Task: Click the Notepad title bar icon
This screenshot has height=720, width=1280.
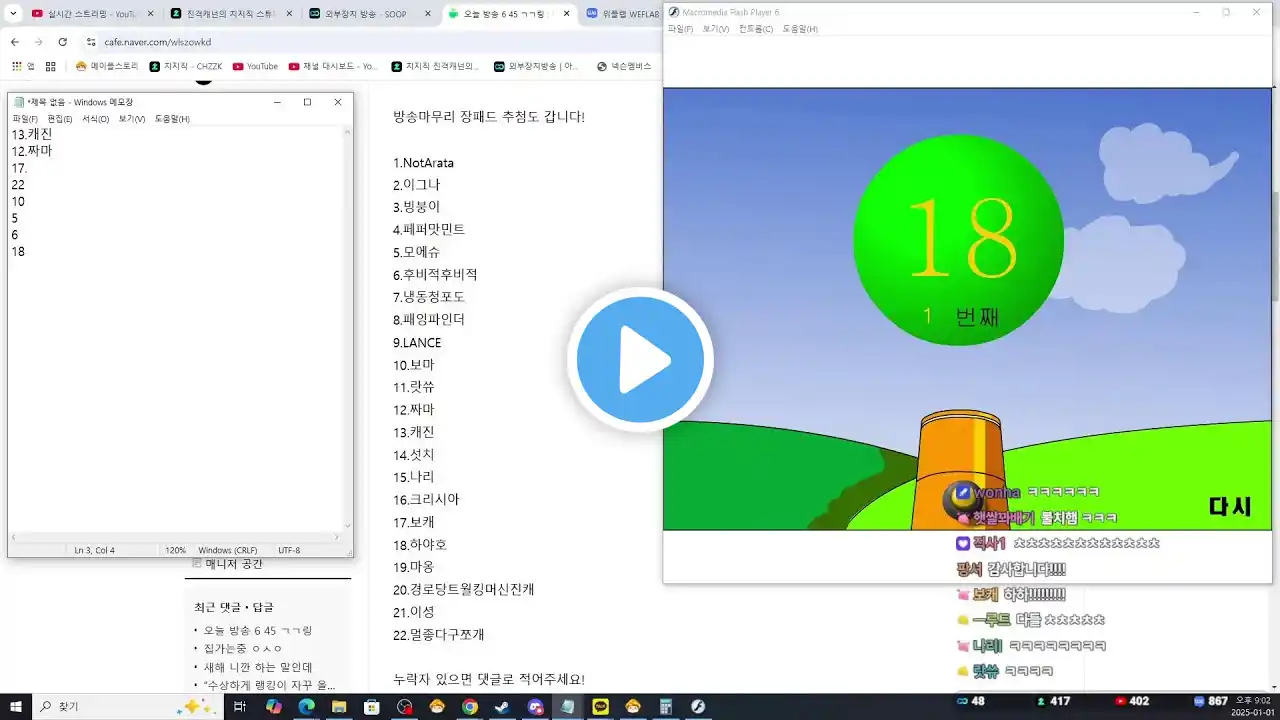Action: [19, 102]
